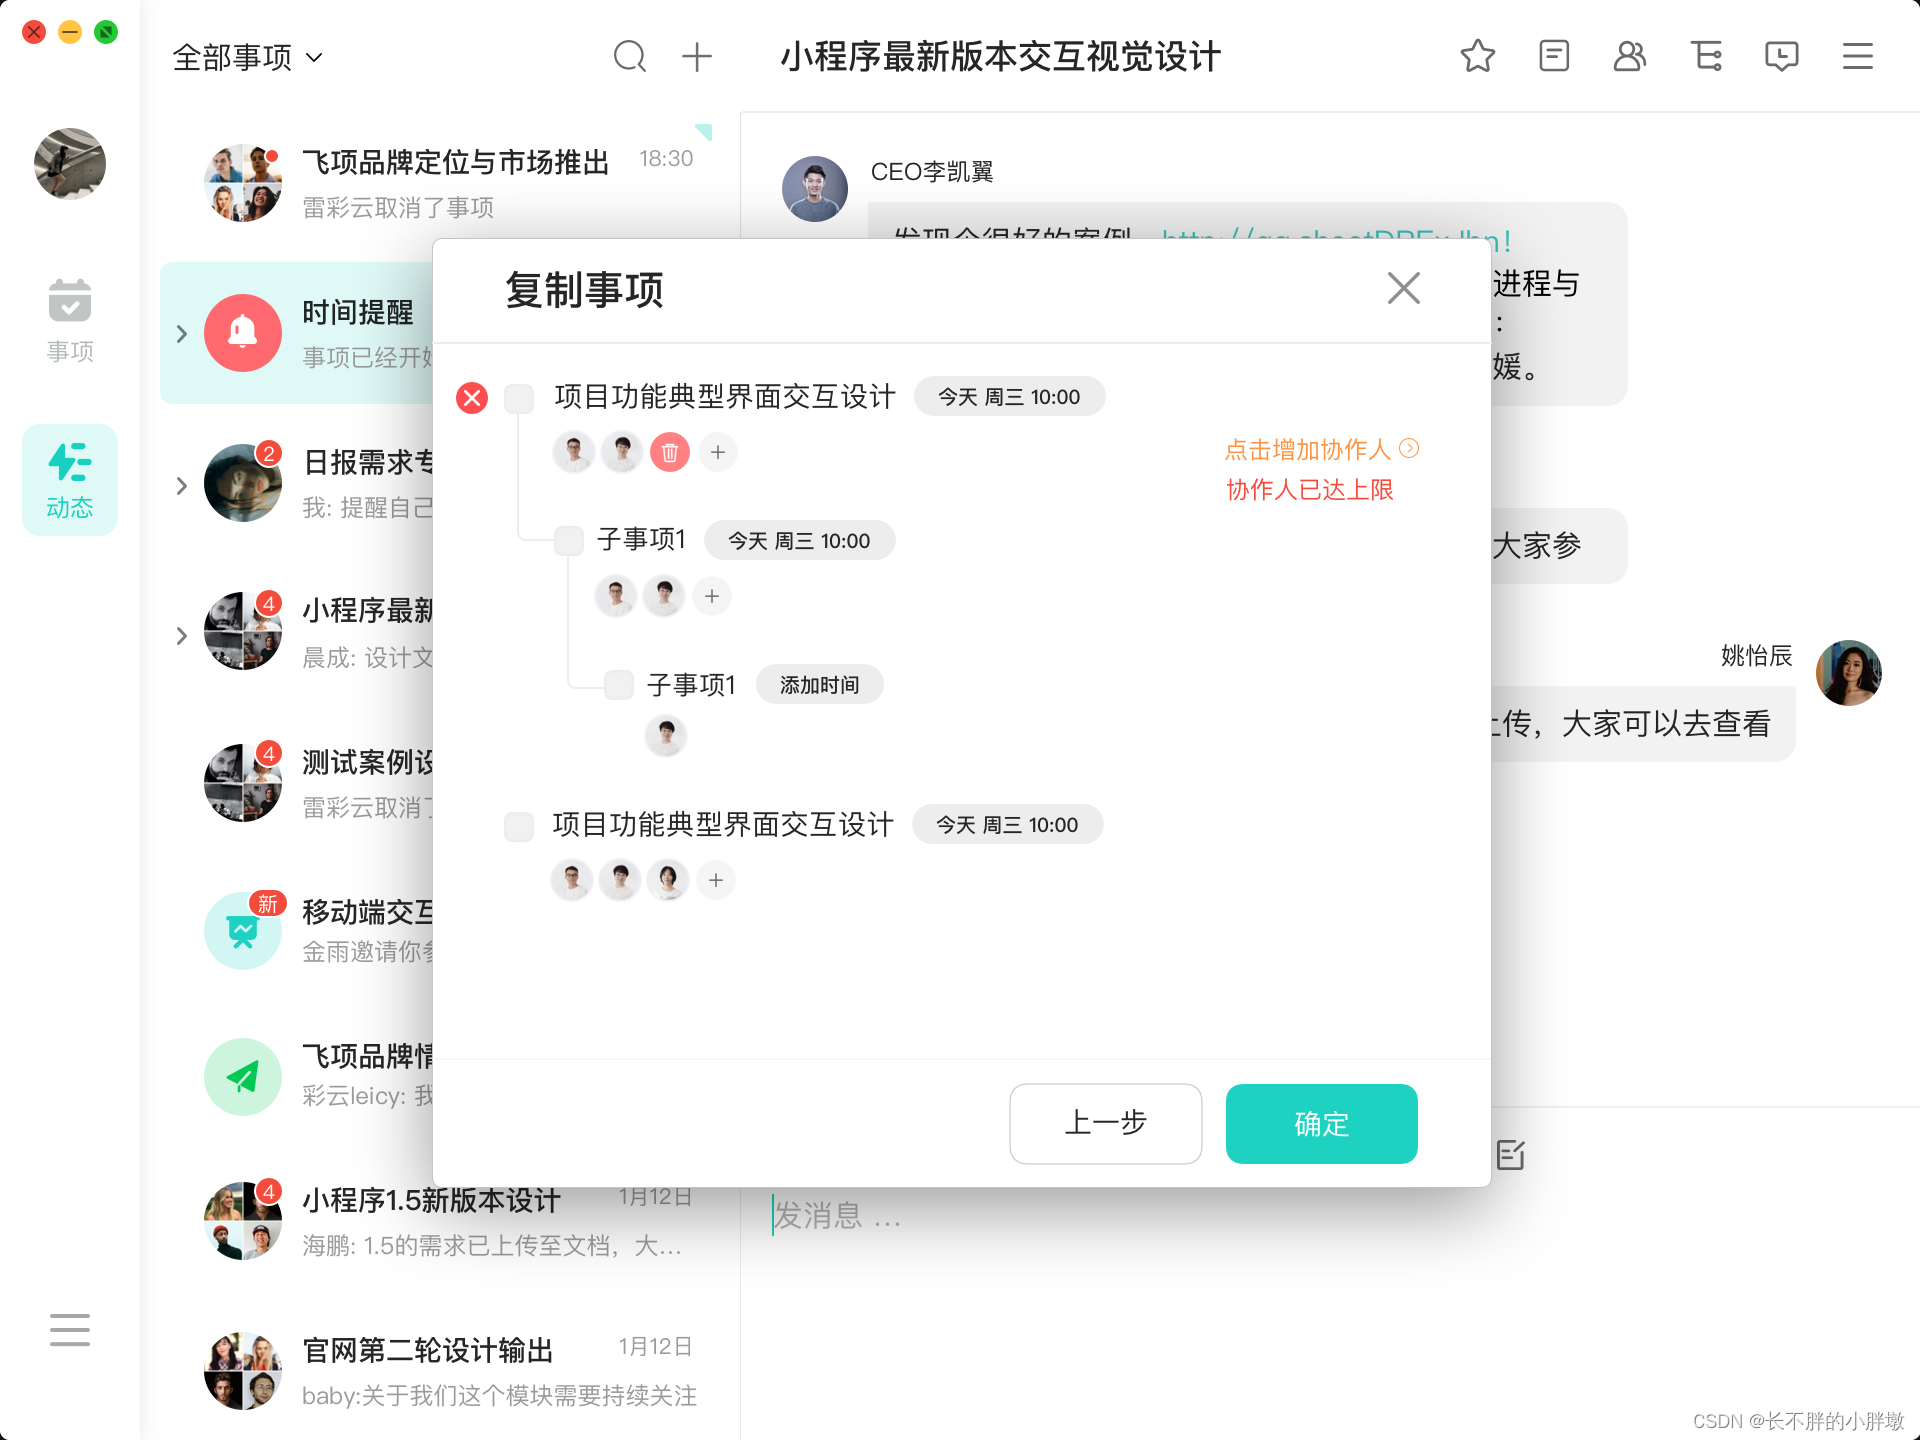1920x1440 pixels.
Task: Select the 动态 tab in sidebar
Action: 69,480
